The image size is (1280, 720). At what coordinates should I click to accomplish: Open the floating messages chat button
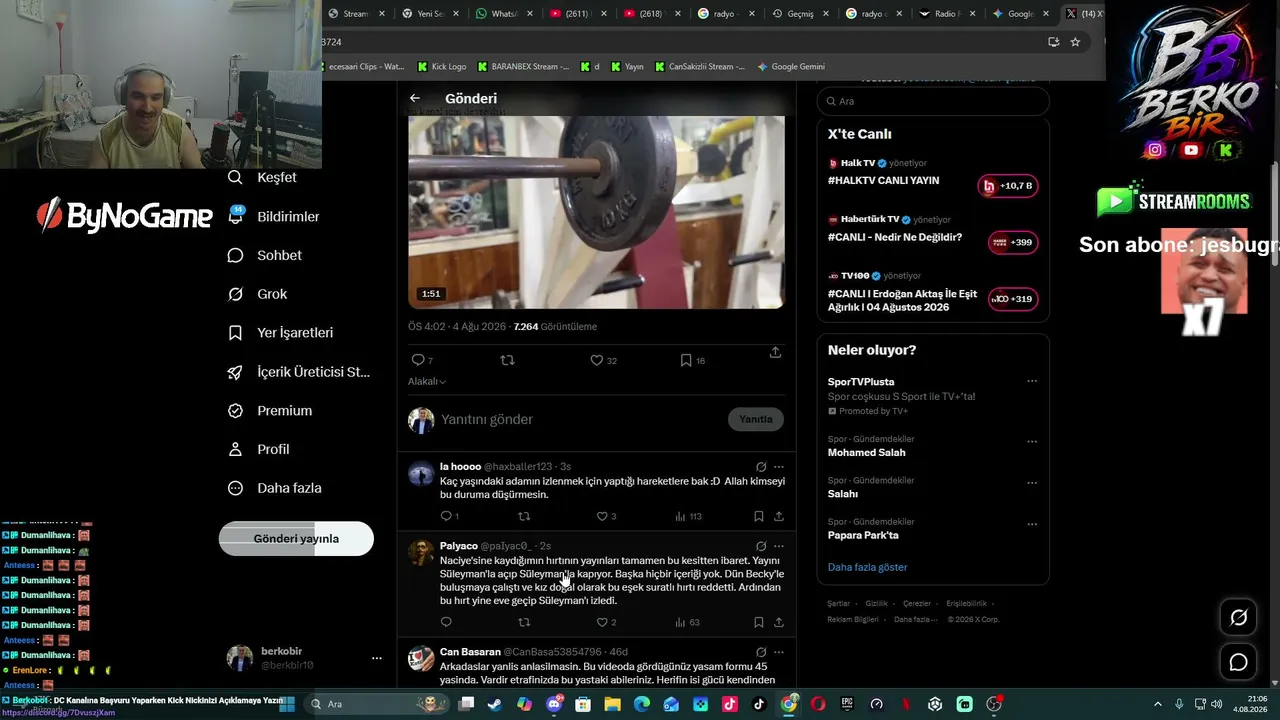[1238, 662]
